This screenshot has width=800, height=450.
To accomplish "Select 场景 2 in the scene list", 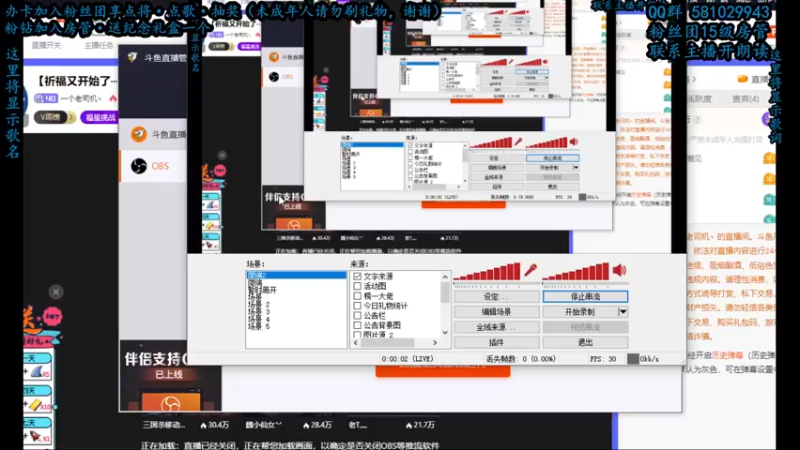I will click(259, 305).
